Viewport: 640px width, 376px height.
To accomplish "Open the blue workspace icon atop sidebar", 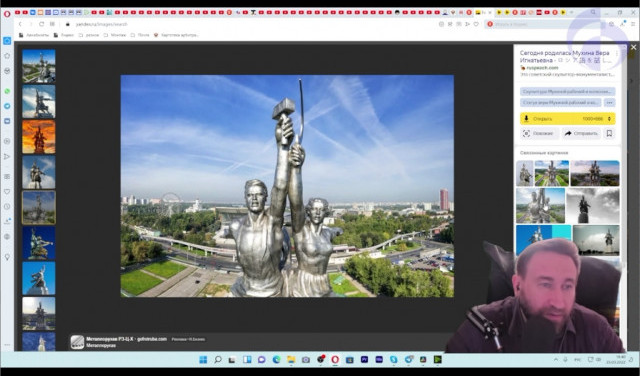I will (x=7, y=41).
